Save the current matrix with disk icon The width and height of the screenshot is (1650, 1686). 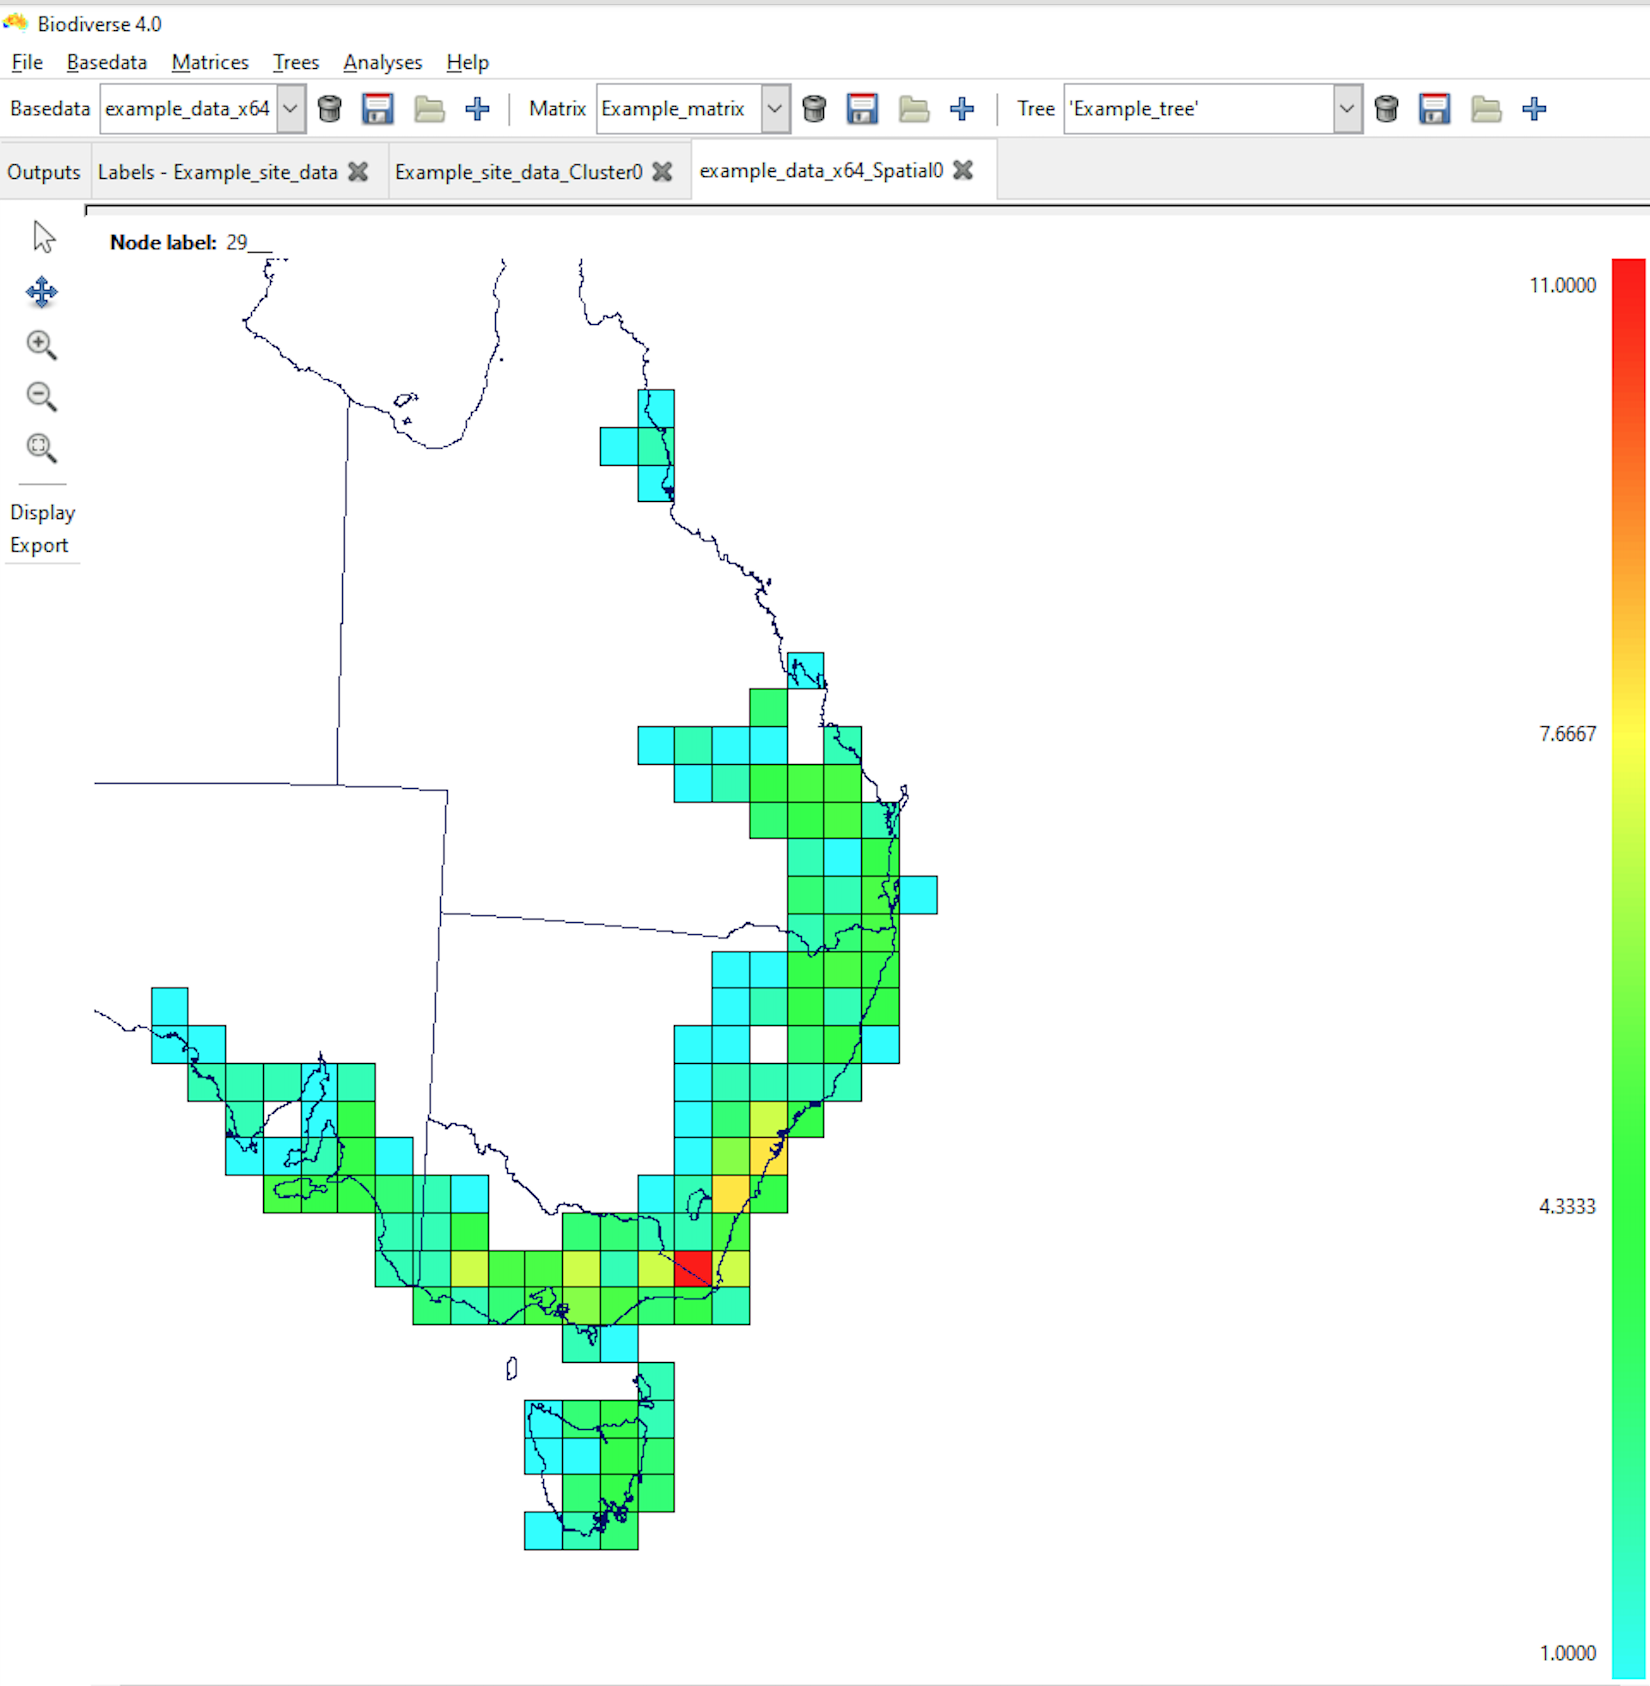click(862, 108)
